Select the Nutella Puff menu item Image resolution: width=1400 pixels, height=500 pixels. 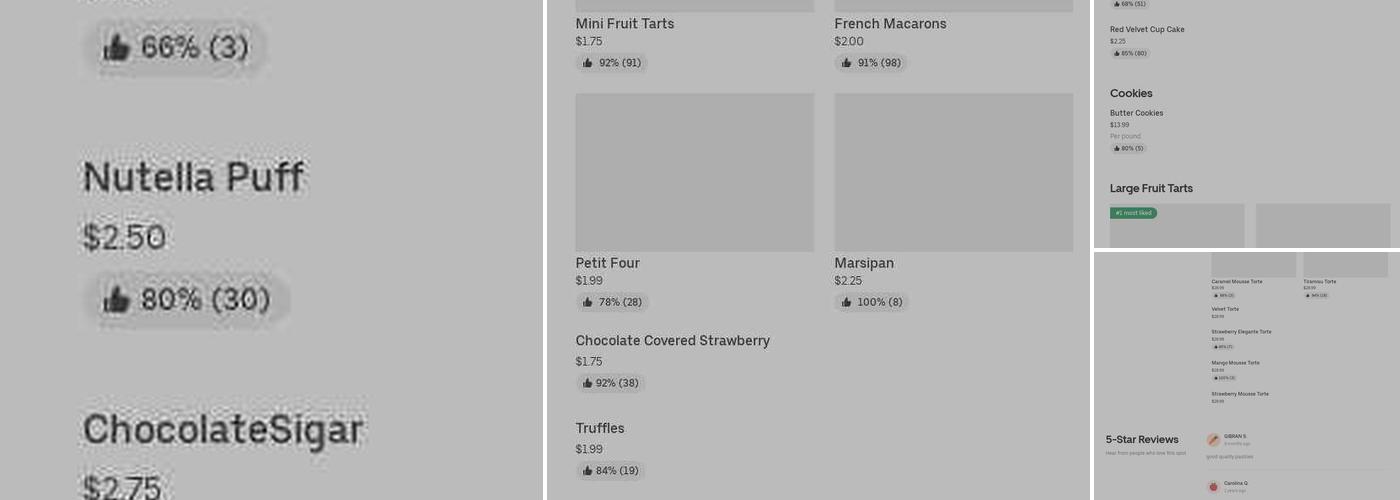(x=193, y=178)
